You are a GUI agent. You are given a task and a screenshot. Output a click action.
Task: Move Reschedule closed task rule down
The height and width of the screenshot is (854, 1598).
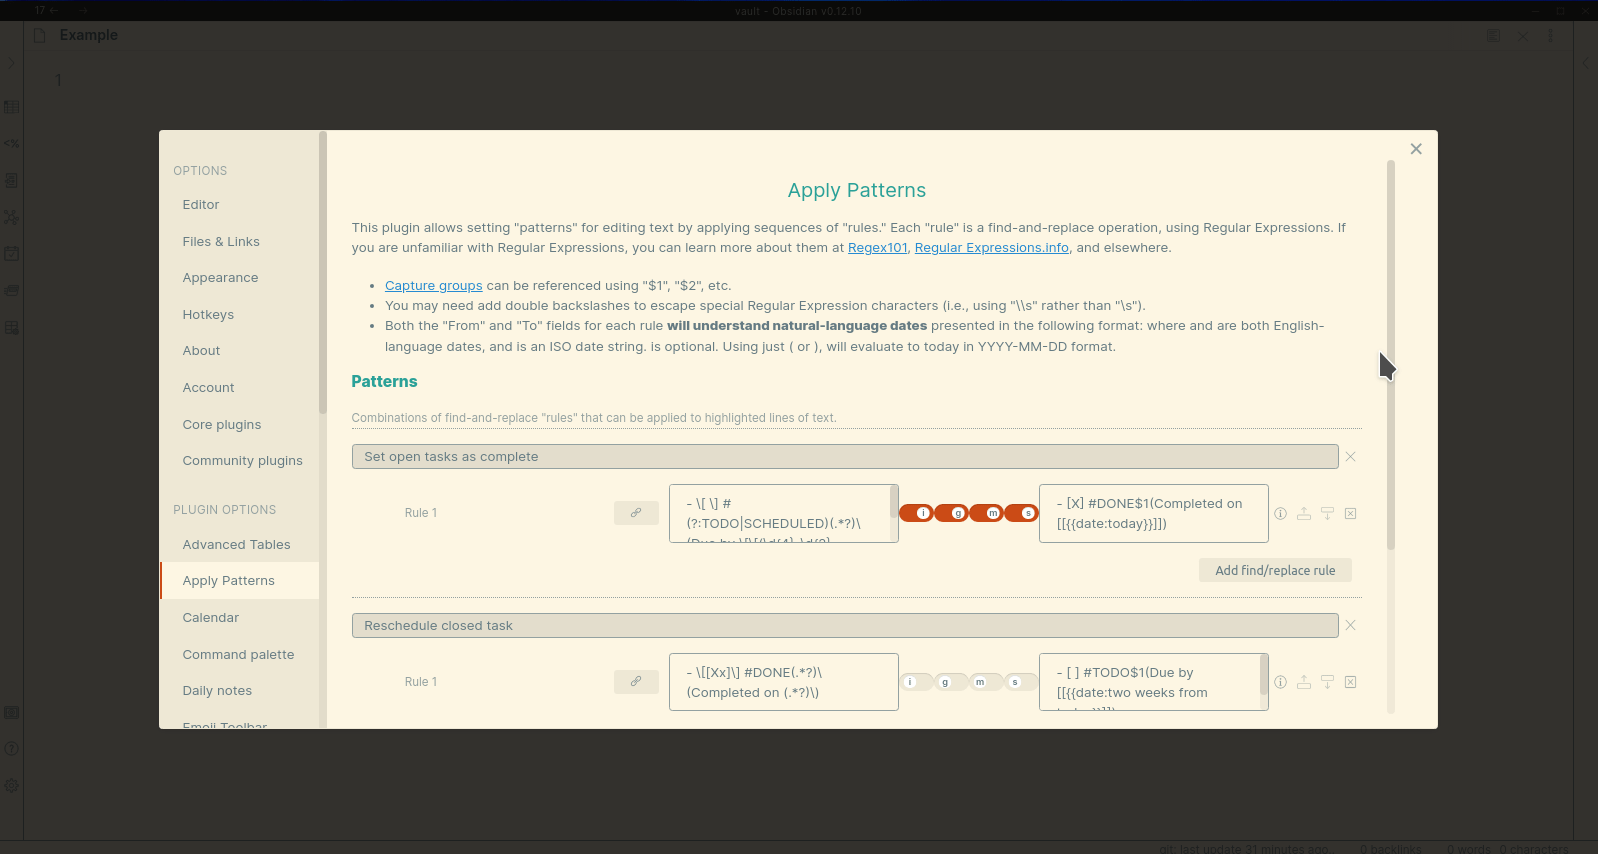[x=1327, y=682]
